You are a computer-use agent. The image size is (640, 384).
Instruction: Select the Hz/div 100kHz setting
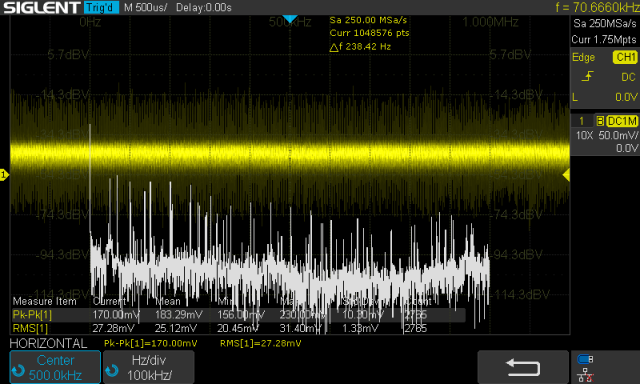(x=149, y=367)
